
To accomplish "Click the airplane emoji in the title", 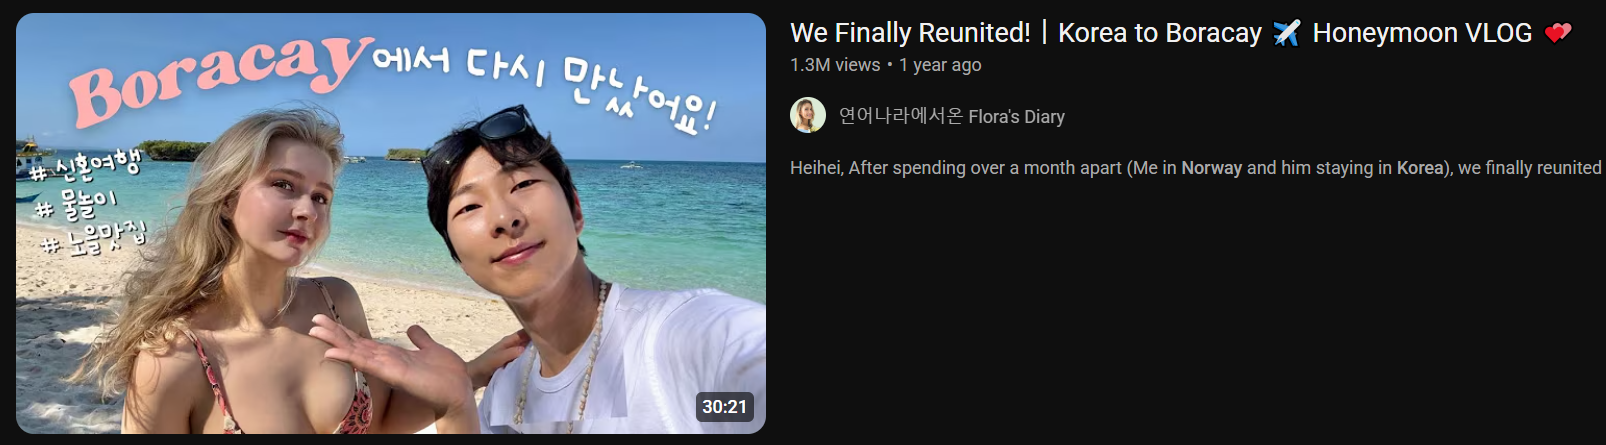I will click(1286, 33).
